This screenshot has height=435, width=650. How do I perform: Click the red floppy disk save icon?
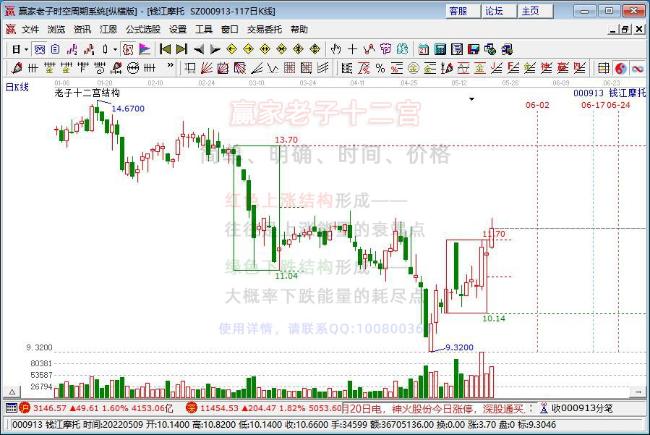coord(473,49)
